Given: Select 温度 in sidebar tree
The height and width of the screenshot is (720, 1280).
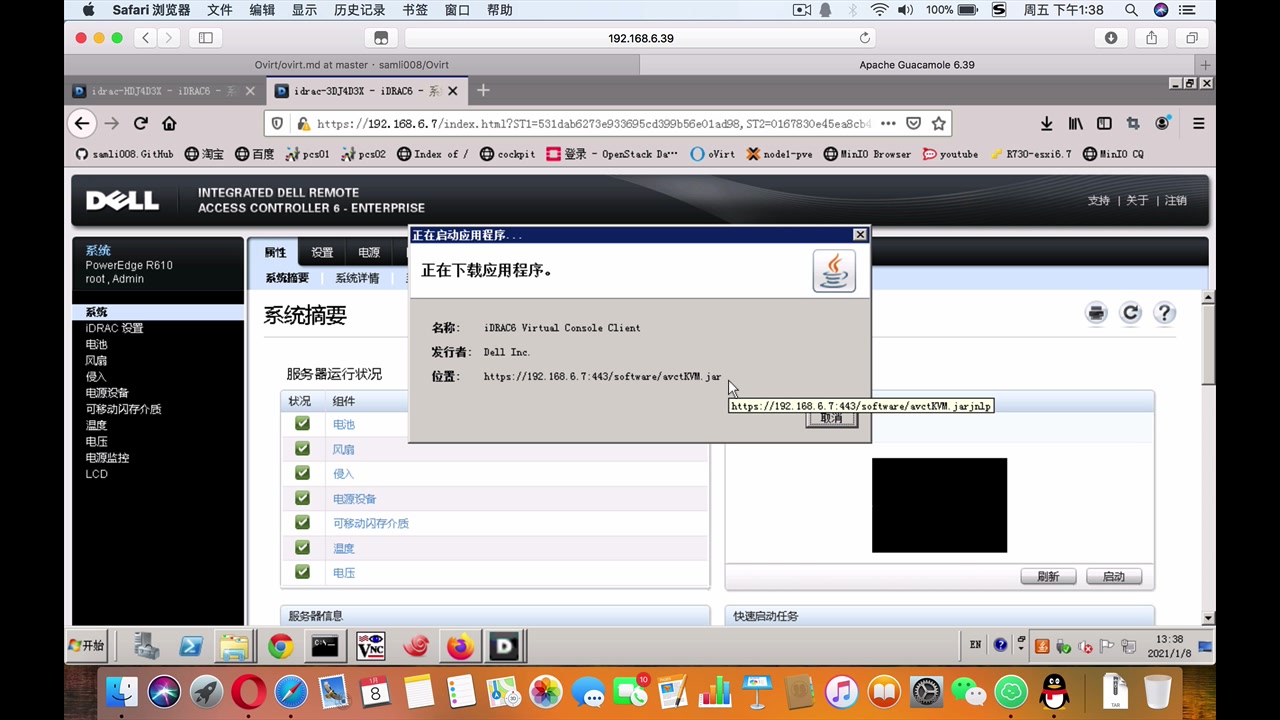Looking at the screenshot, I should click(x=96, y=425).
